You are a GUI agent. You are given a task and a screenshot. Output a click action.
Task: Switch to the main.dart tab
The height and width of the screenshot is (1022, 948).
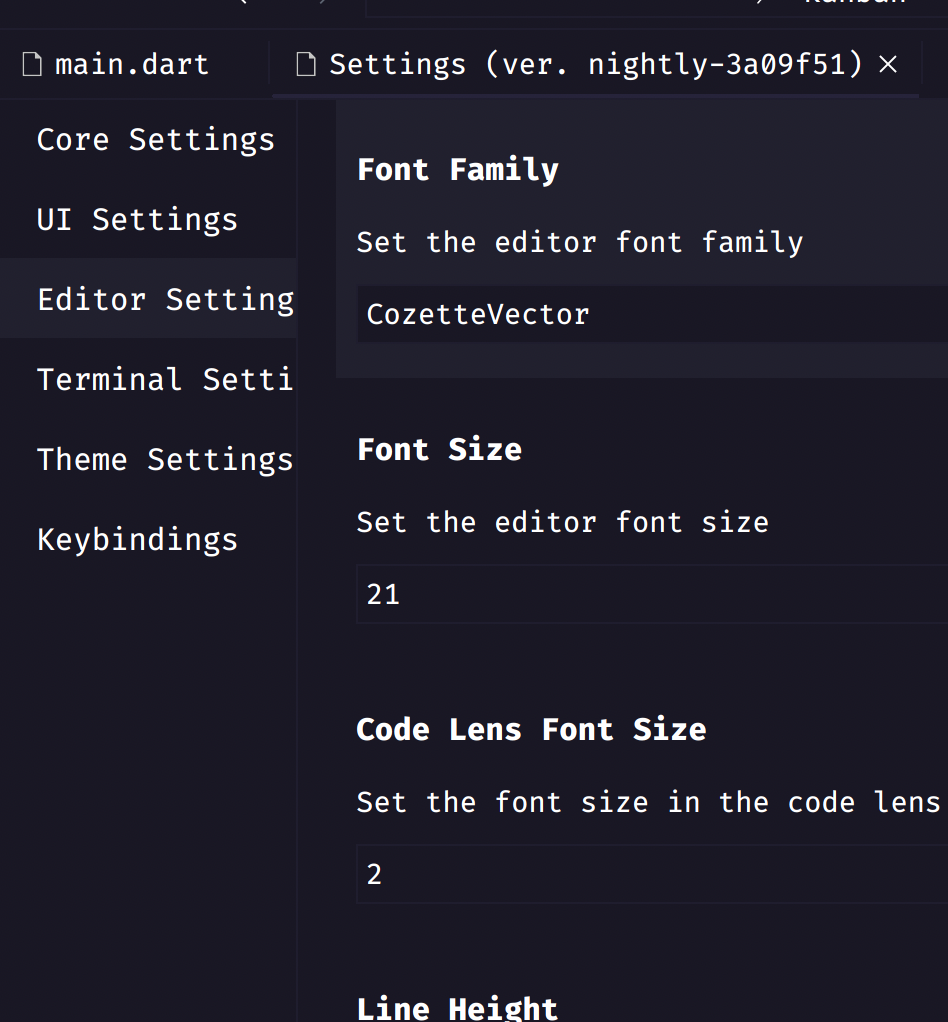click(x=131, y=63)
